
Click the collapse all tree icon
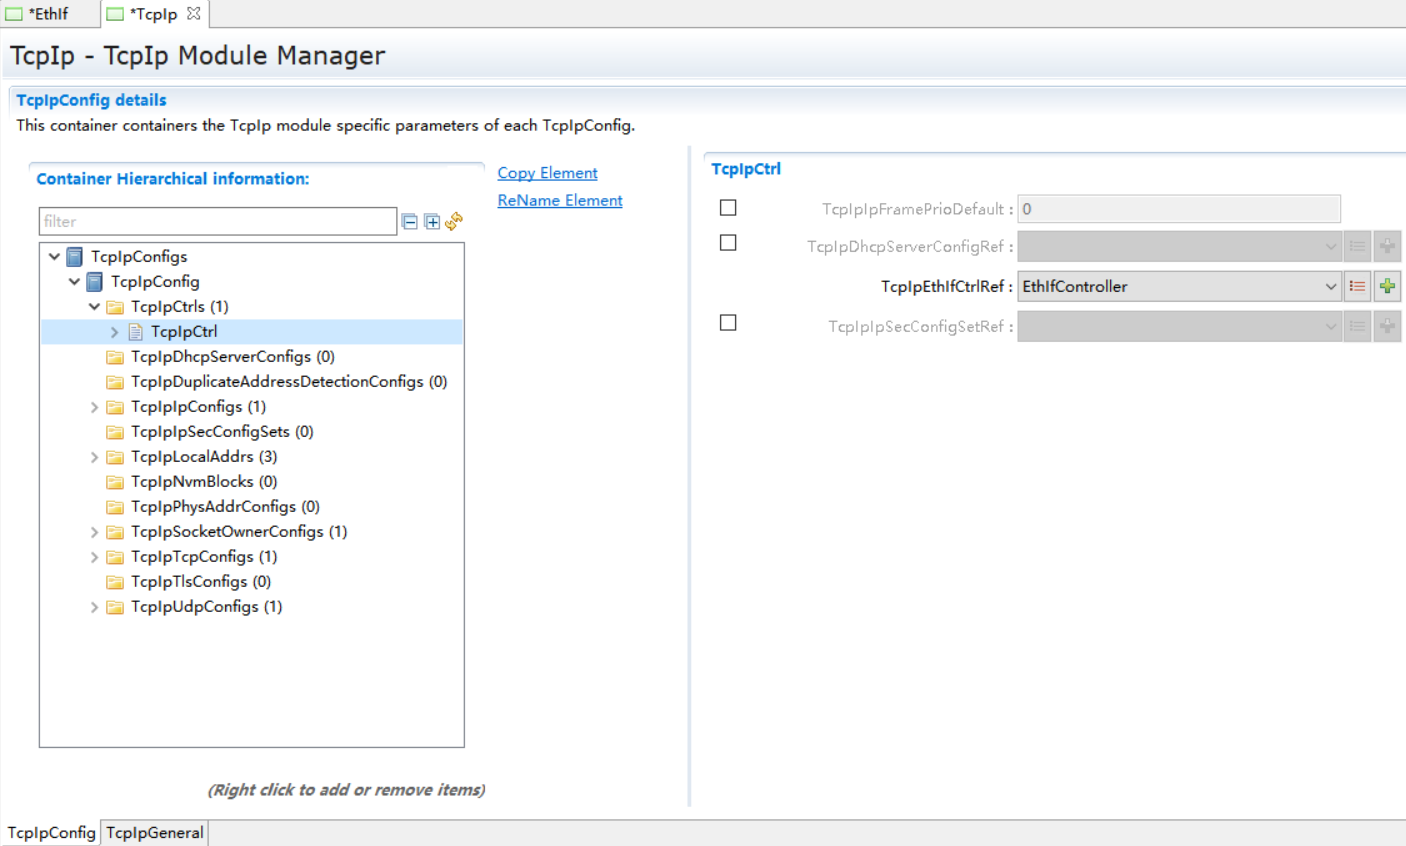tap(409, 221)
